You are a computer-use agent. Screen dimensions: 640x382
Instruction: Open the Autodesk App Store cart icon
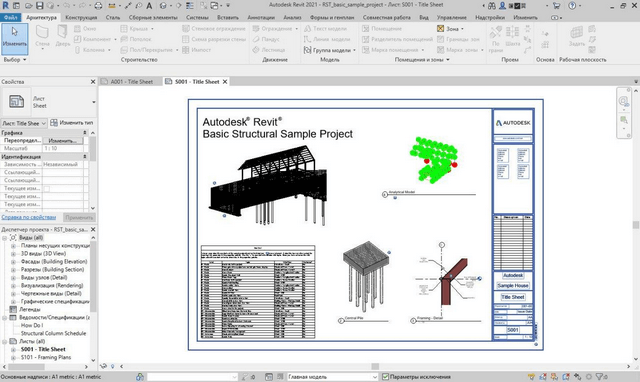(556, 6)
